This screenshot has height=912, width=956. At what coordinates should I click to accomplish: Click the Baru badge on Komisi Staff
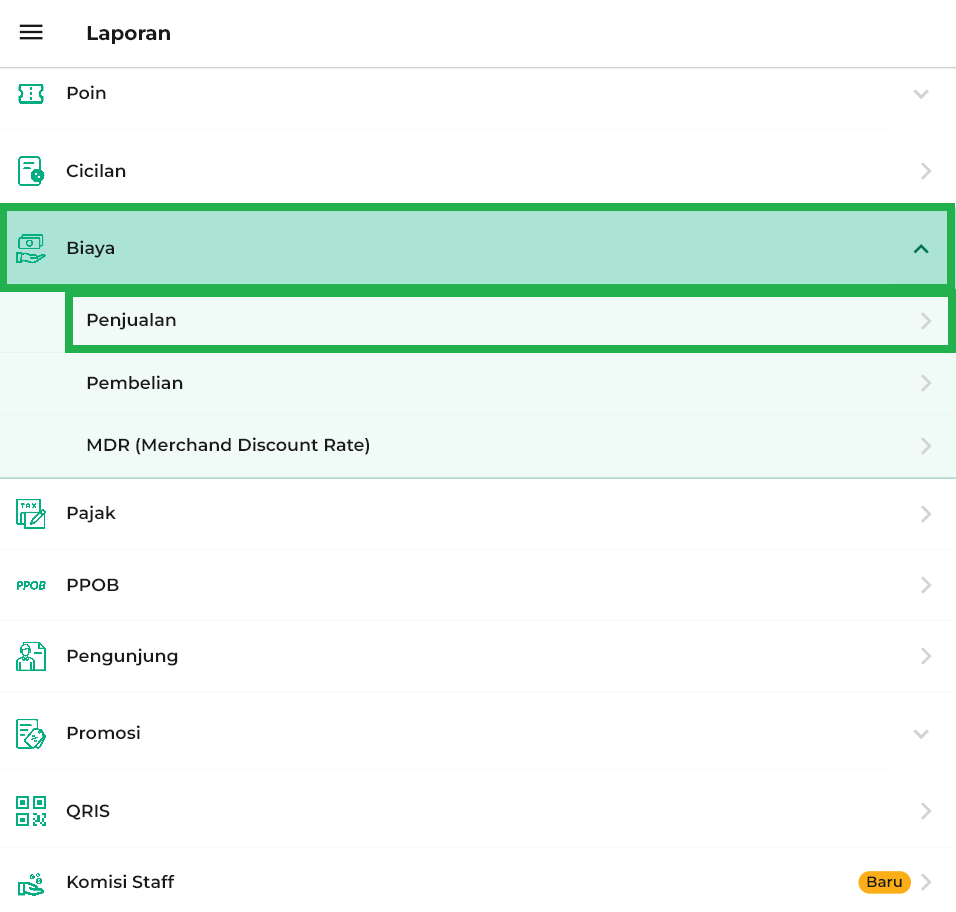[x=884, y=882]
